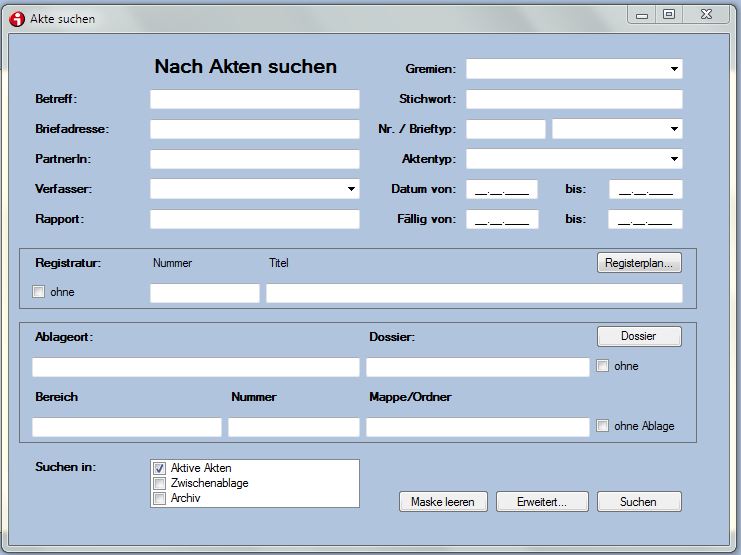Viewport: 741px width, 555px height.
Task: Open the Gremien dropdown list
Action: (x=674, y=69)
